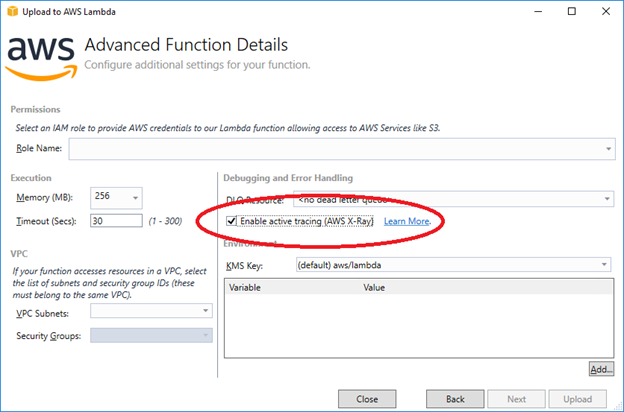624x412 pixels.
Task: Open the Security Groups dropdown
Action: [x=151, y=335]
